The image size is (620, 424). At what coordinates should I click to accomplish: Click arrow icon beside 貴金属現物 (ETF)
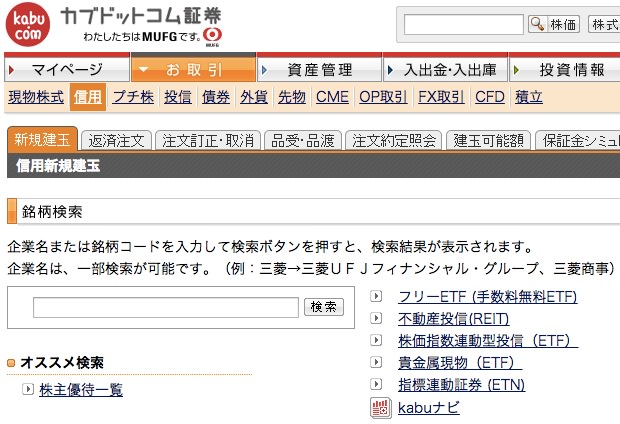click(376, 362)
